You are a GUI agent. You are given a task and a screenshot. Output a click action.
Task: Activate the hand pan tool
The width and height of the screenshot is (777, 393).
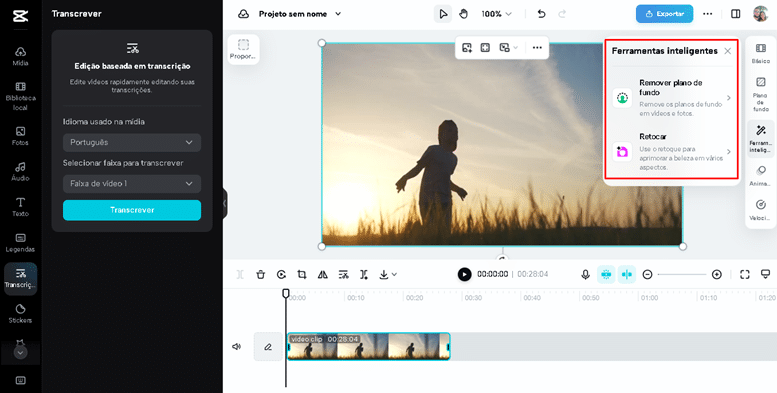click(463, 14)
